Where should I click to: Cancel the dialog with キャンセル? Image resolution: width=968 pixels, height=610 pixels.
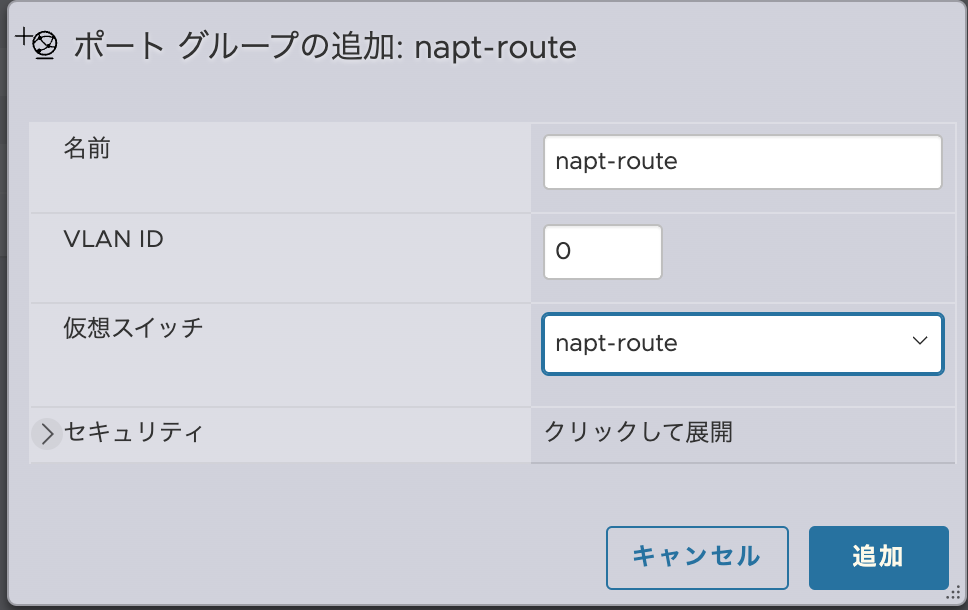(697, 557)
